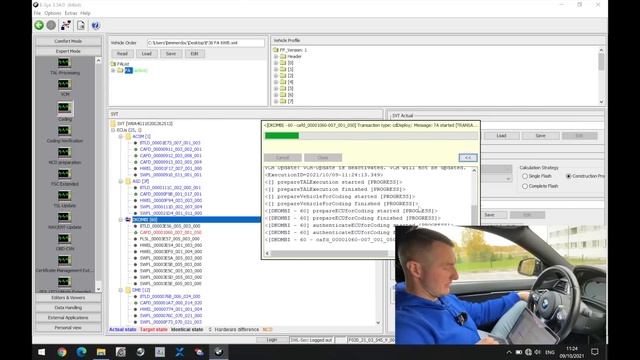This screenshot has width=640, height=360.
Task: Collapse the DME node in SVT tree
Action: [x=121, y=290]
